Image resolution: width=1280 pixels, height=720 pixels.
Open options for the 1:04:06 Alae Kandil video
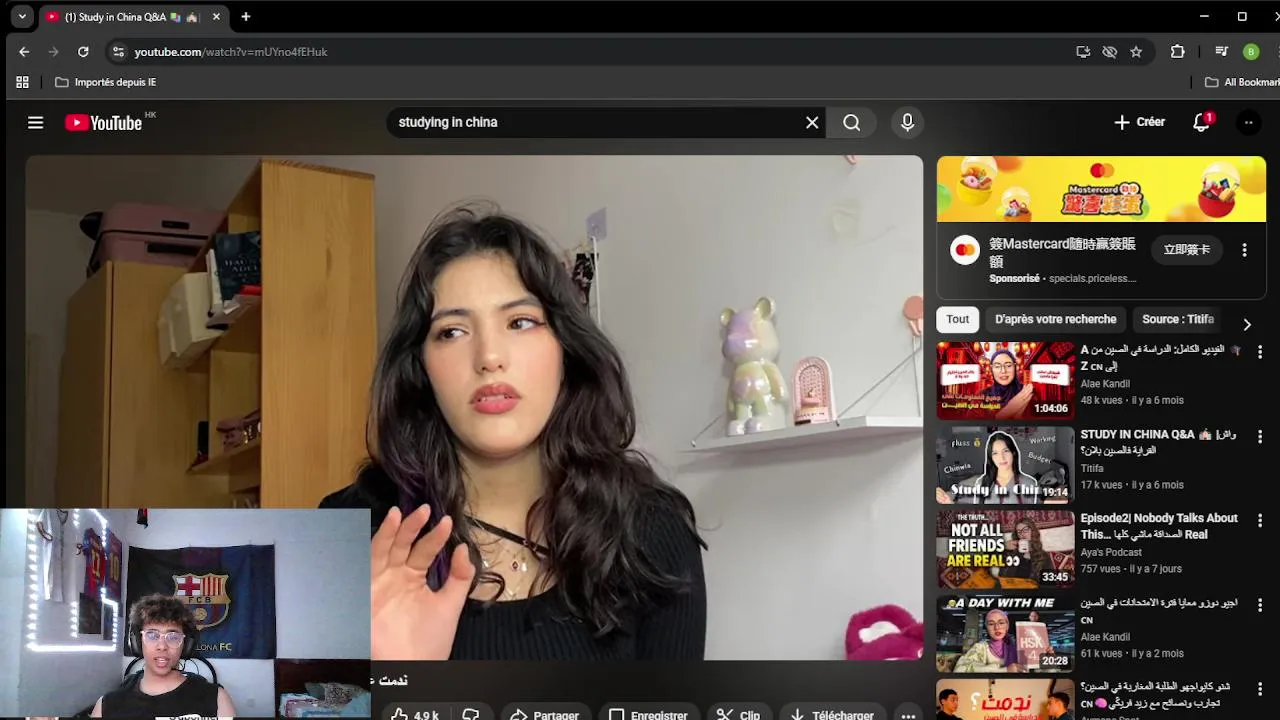click(x=1260, y=352)
